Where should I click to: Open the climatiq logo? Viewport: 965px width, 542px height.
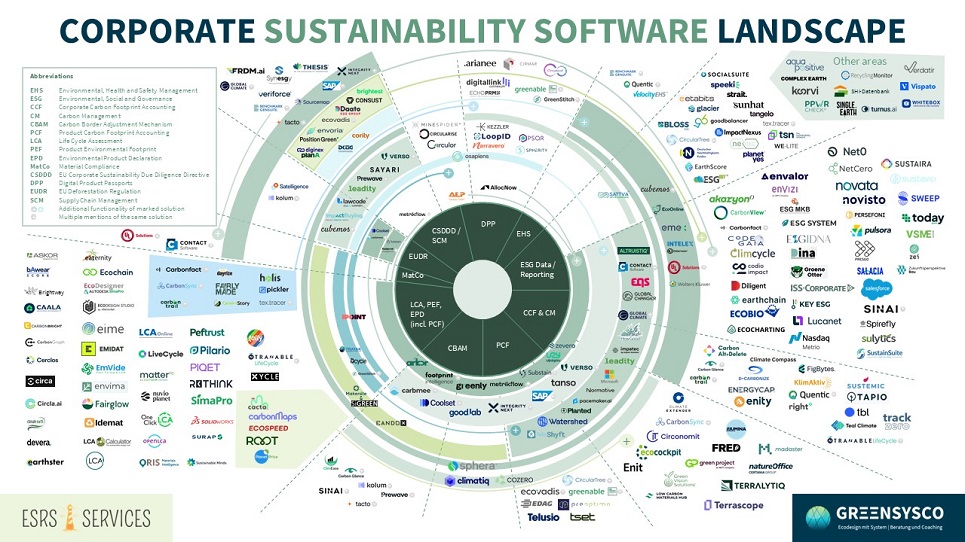tap(465, 481)
